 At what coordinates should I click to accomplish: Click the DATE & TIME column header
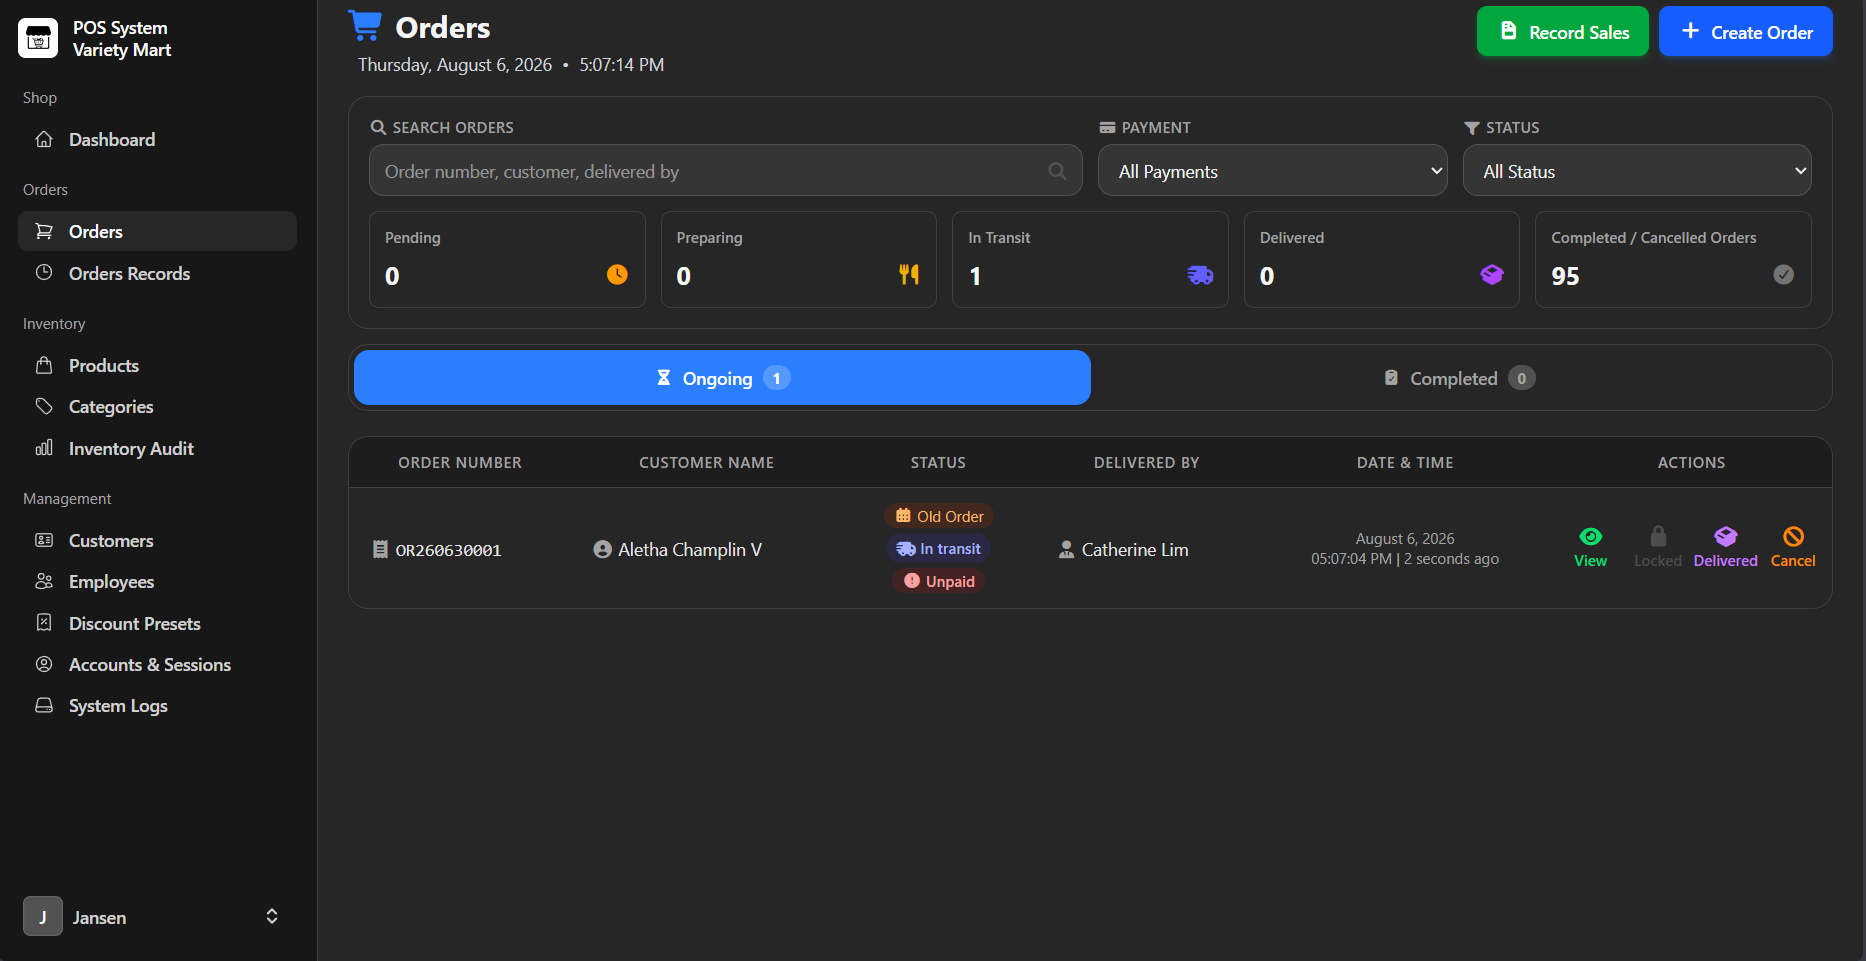click(1405, 462)
